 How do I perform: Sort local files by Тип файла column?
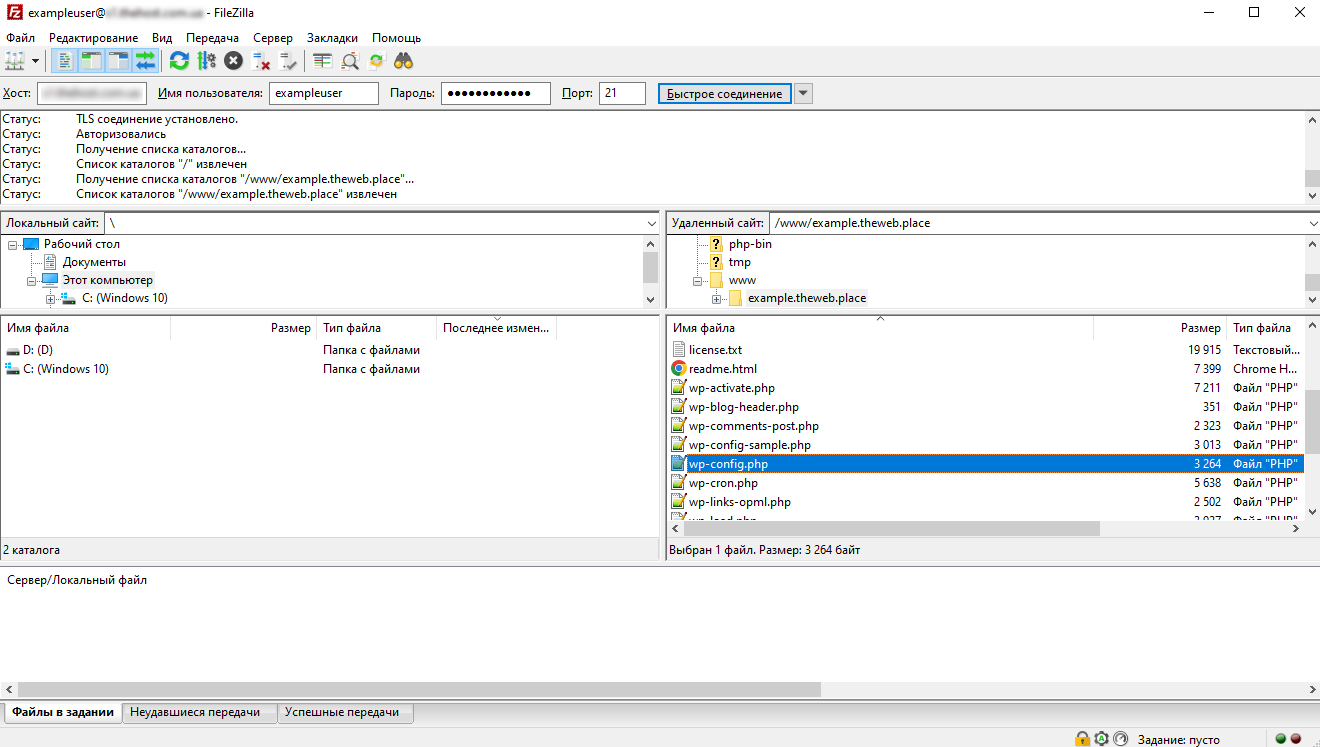(x=377, y=328)
